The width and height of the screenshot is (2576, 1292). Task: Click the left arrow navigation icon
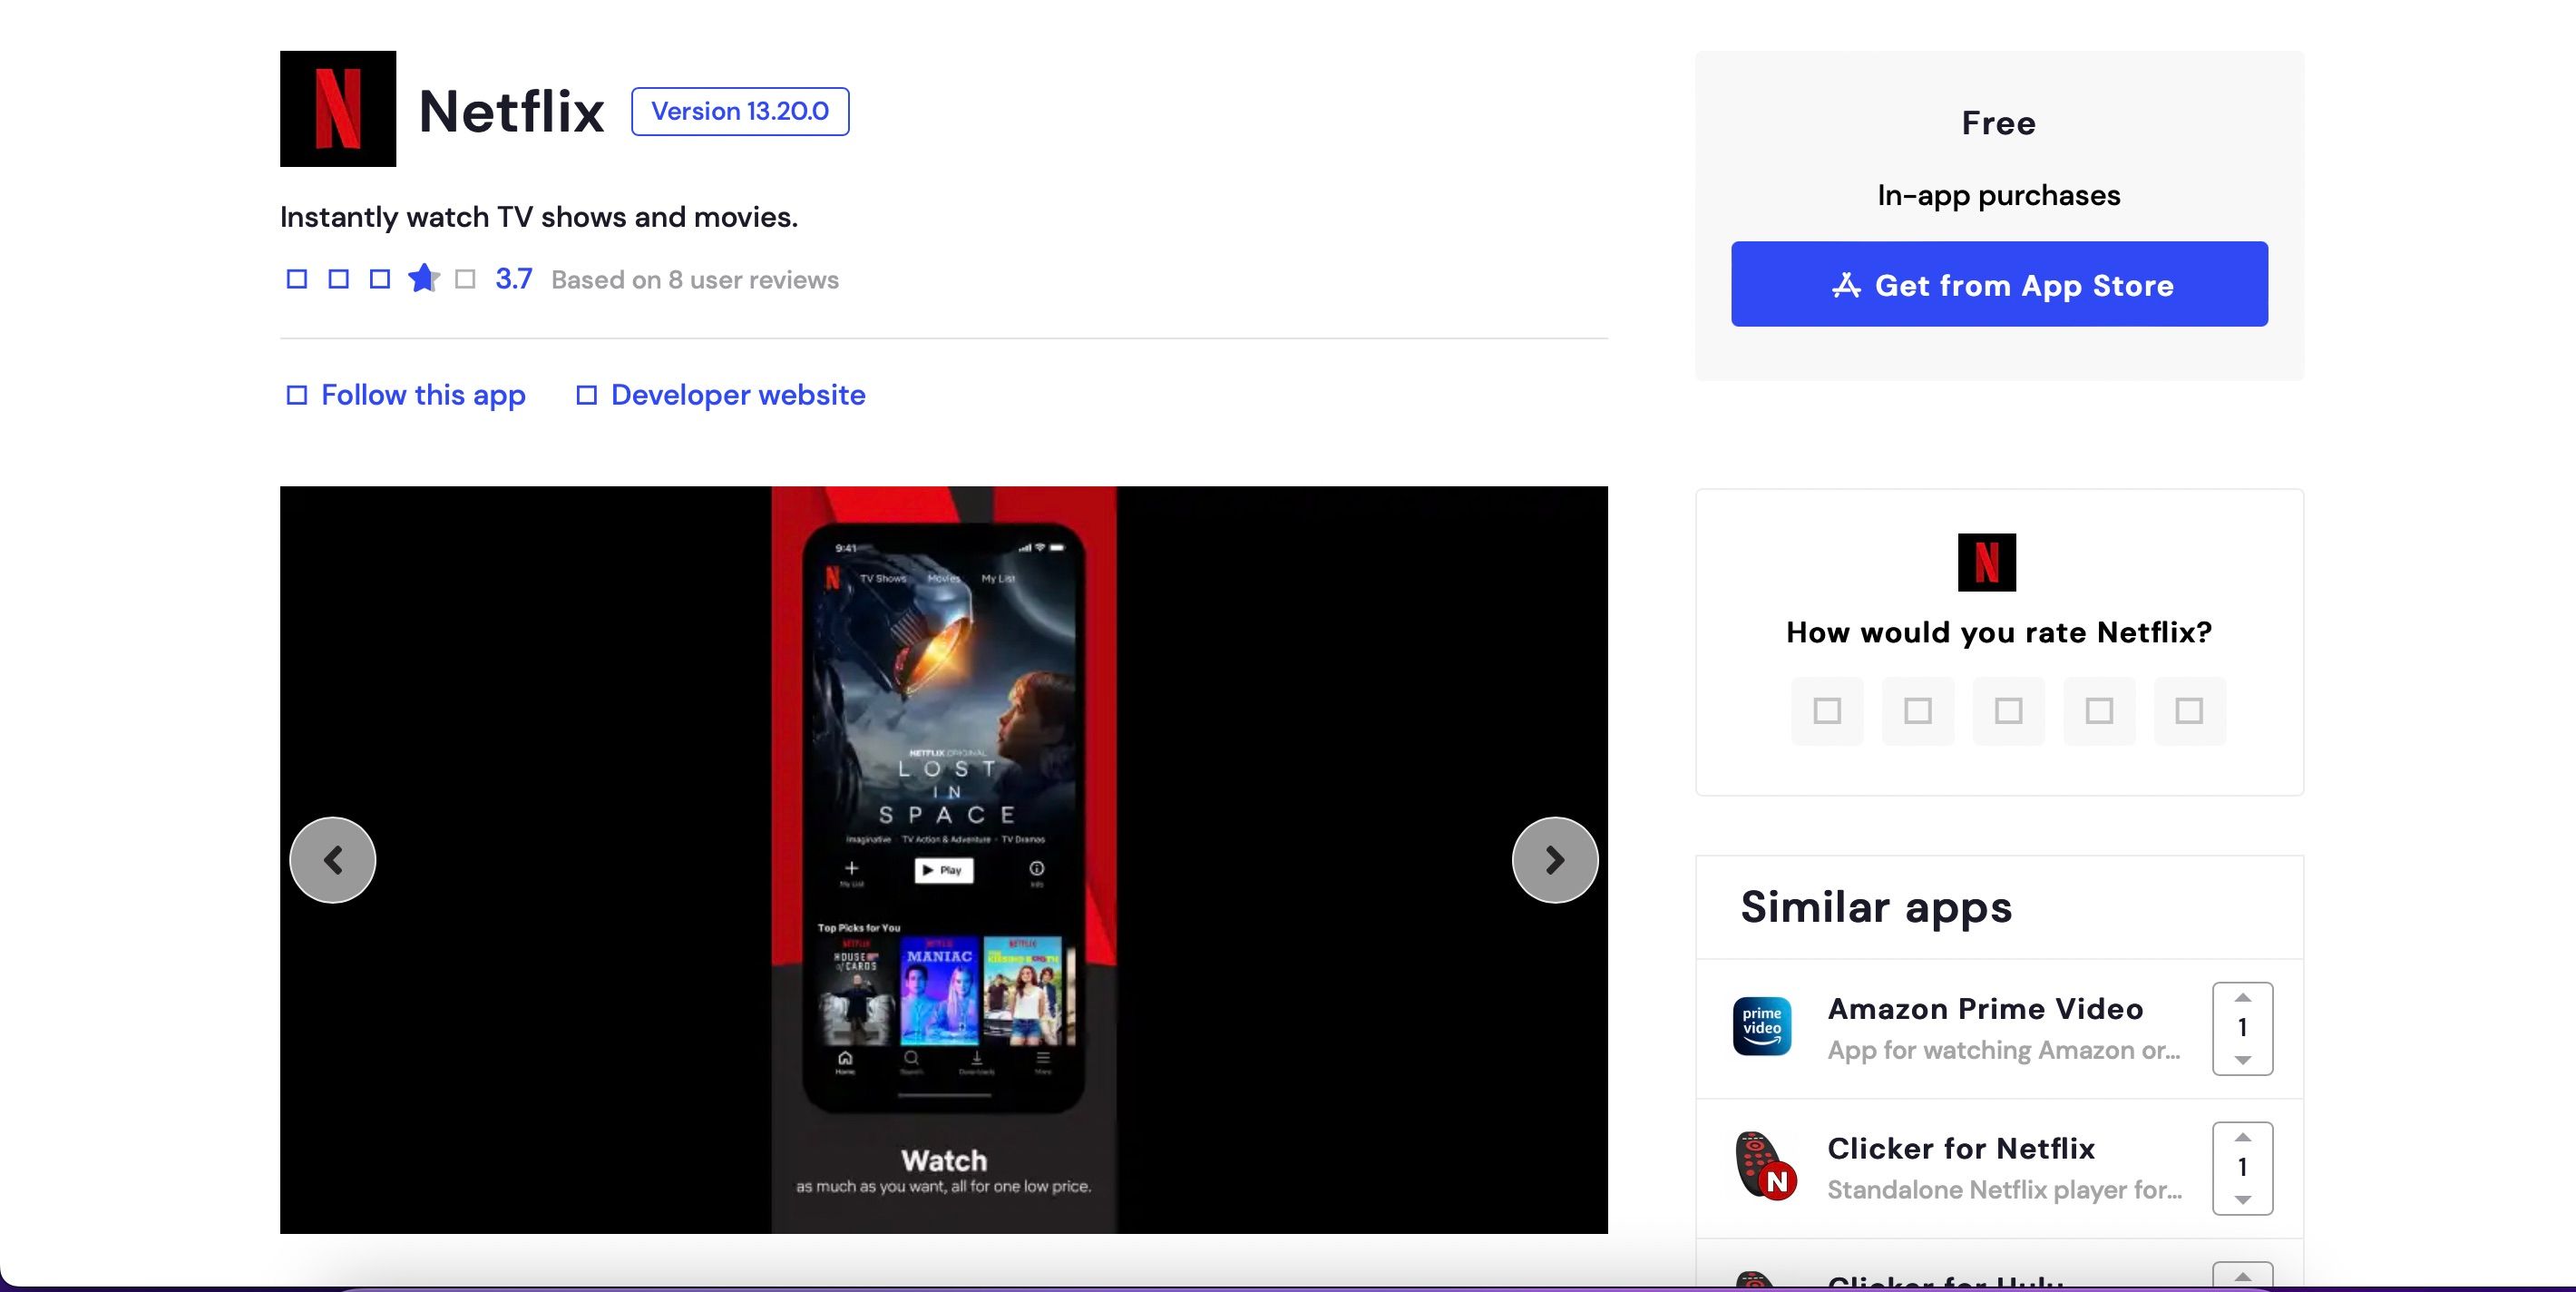coord(333,858)
